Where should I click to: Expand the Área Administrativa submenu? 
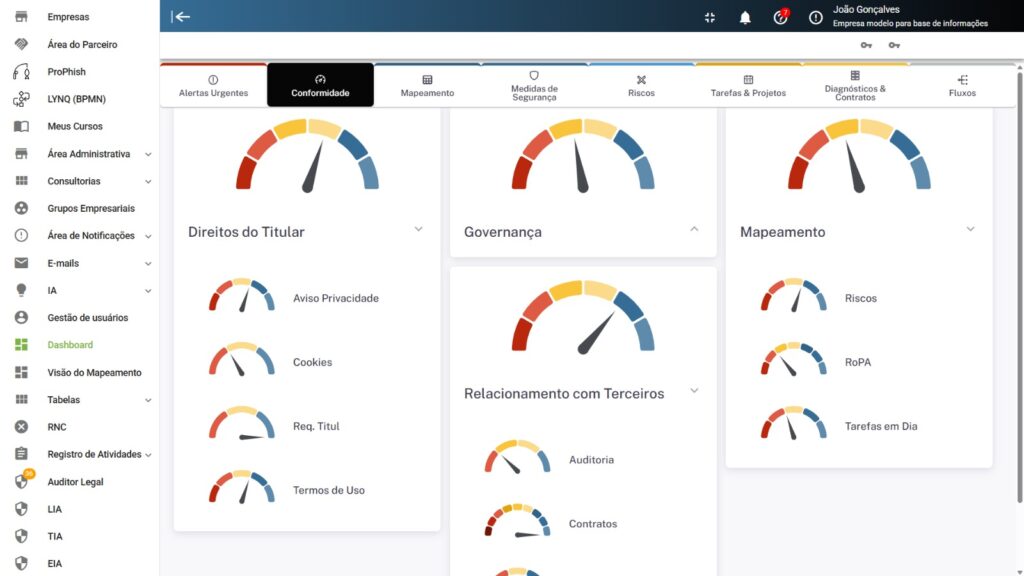148,154
